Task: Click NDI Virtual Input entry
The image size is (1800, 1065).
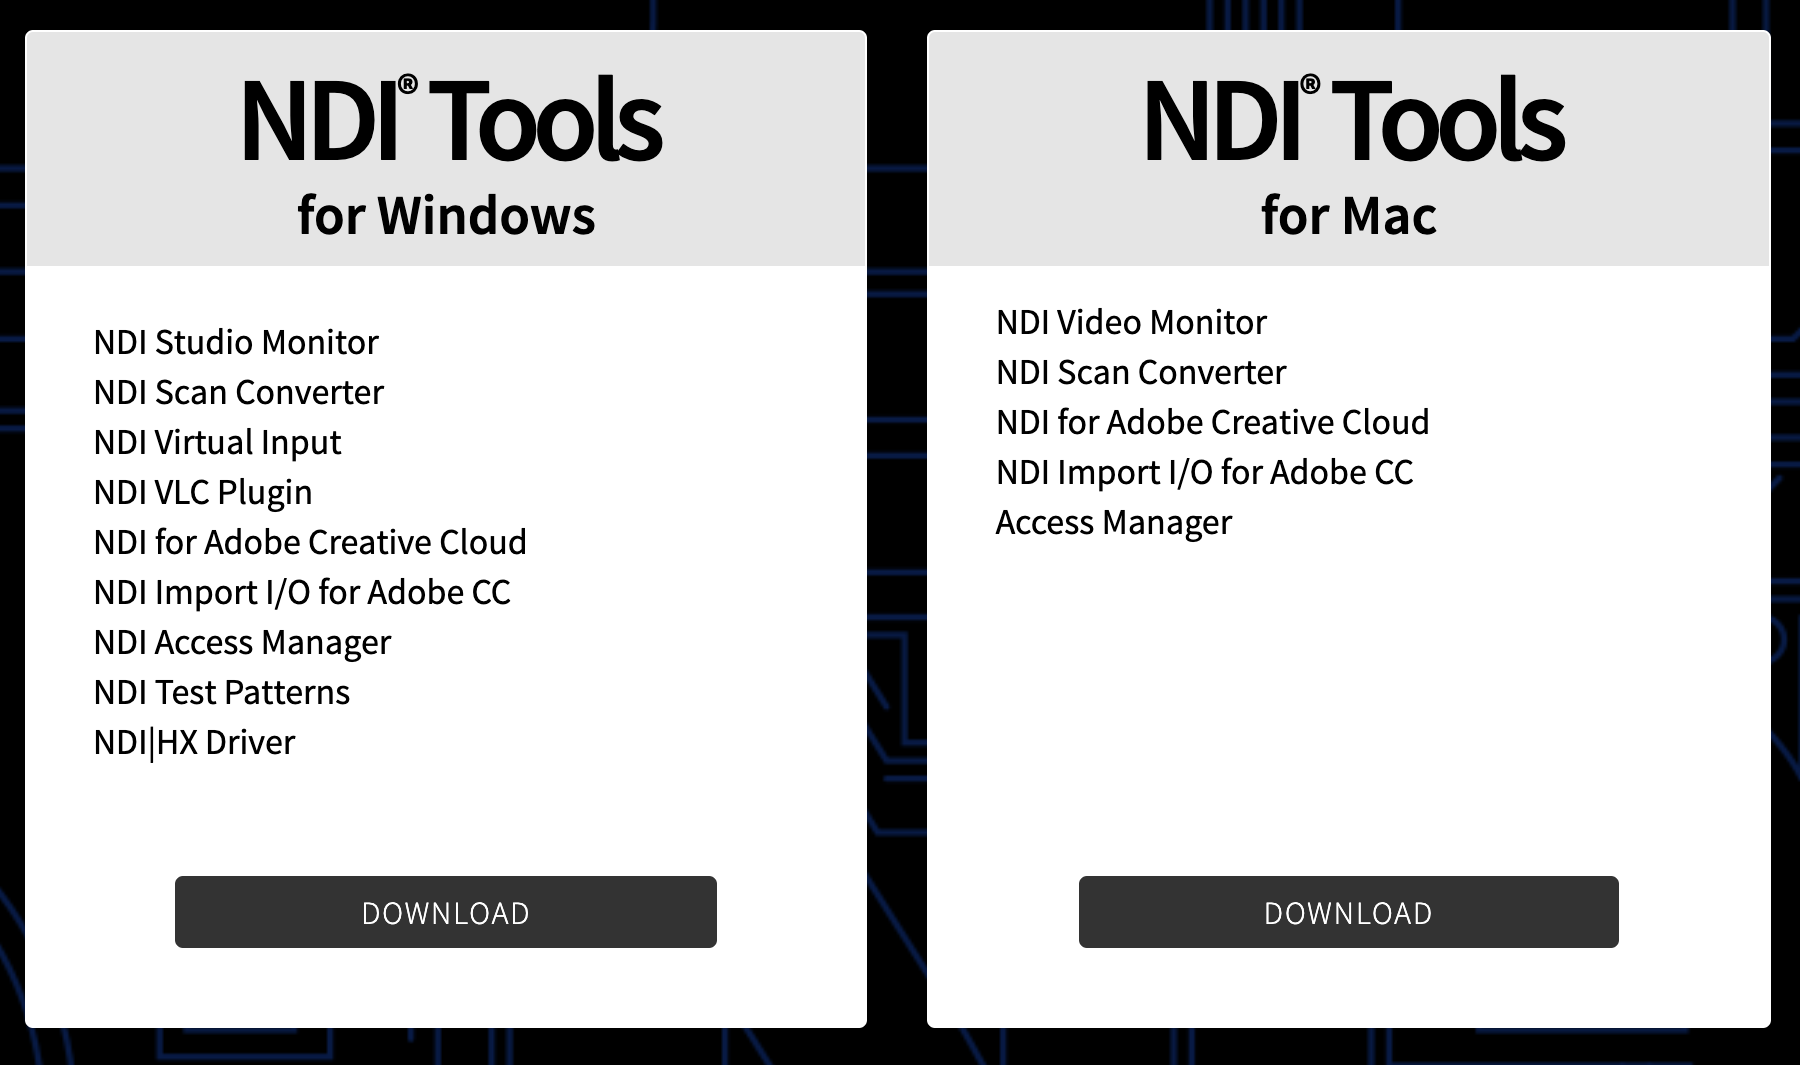Action: tap(217, 442)
